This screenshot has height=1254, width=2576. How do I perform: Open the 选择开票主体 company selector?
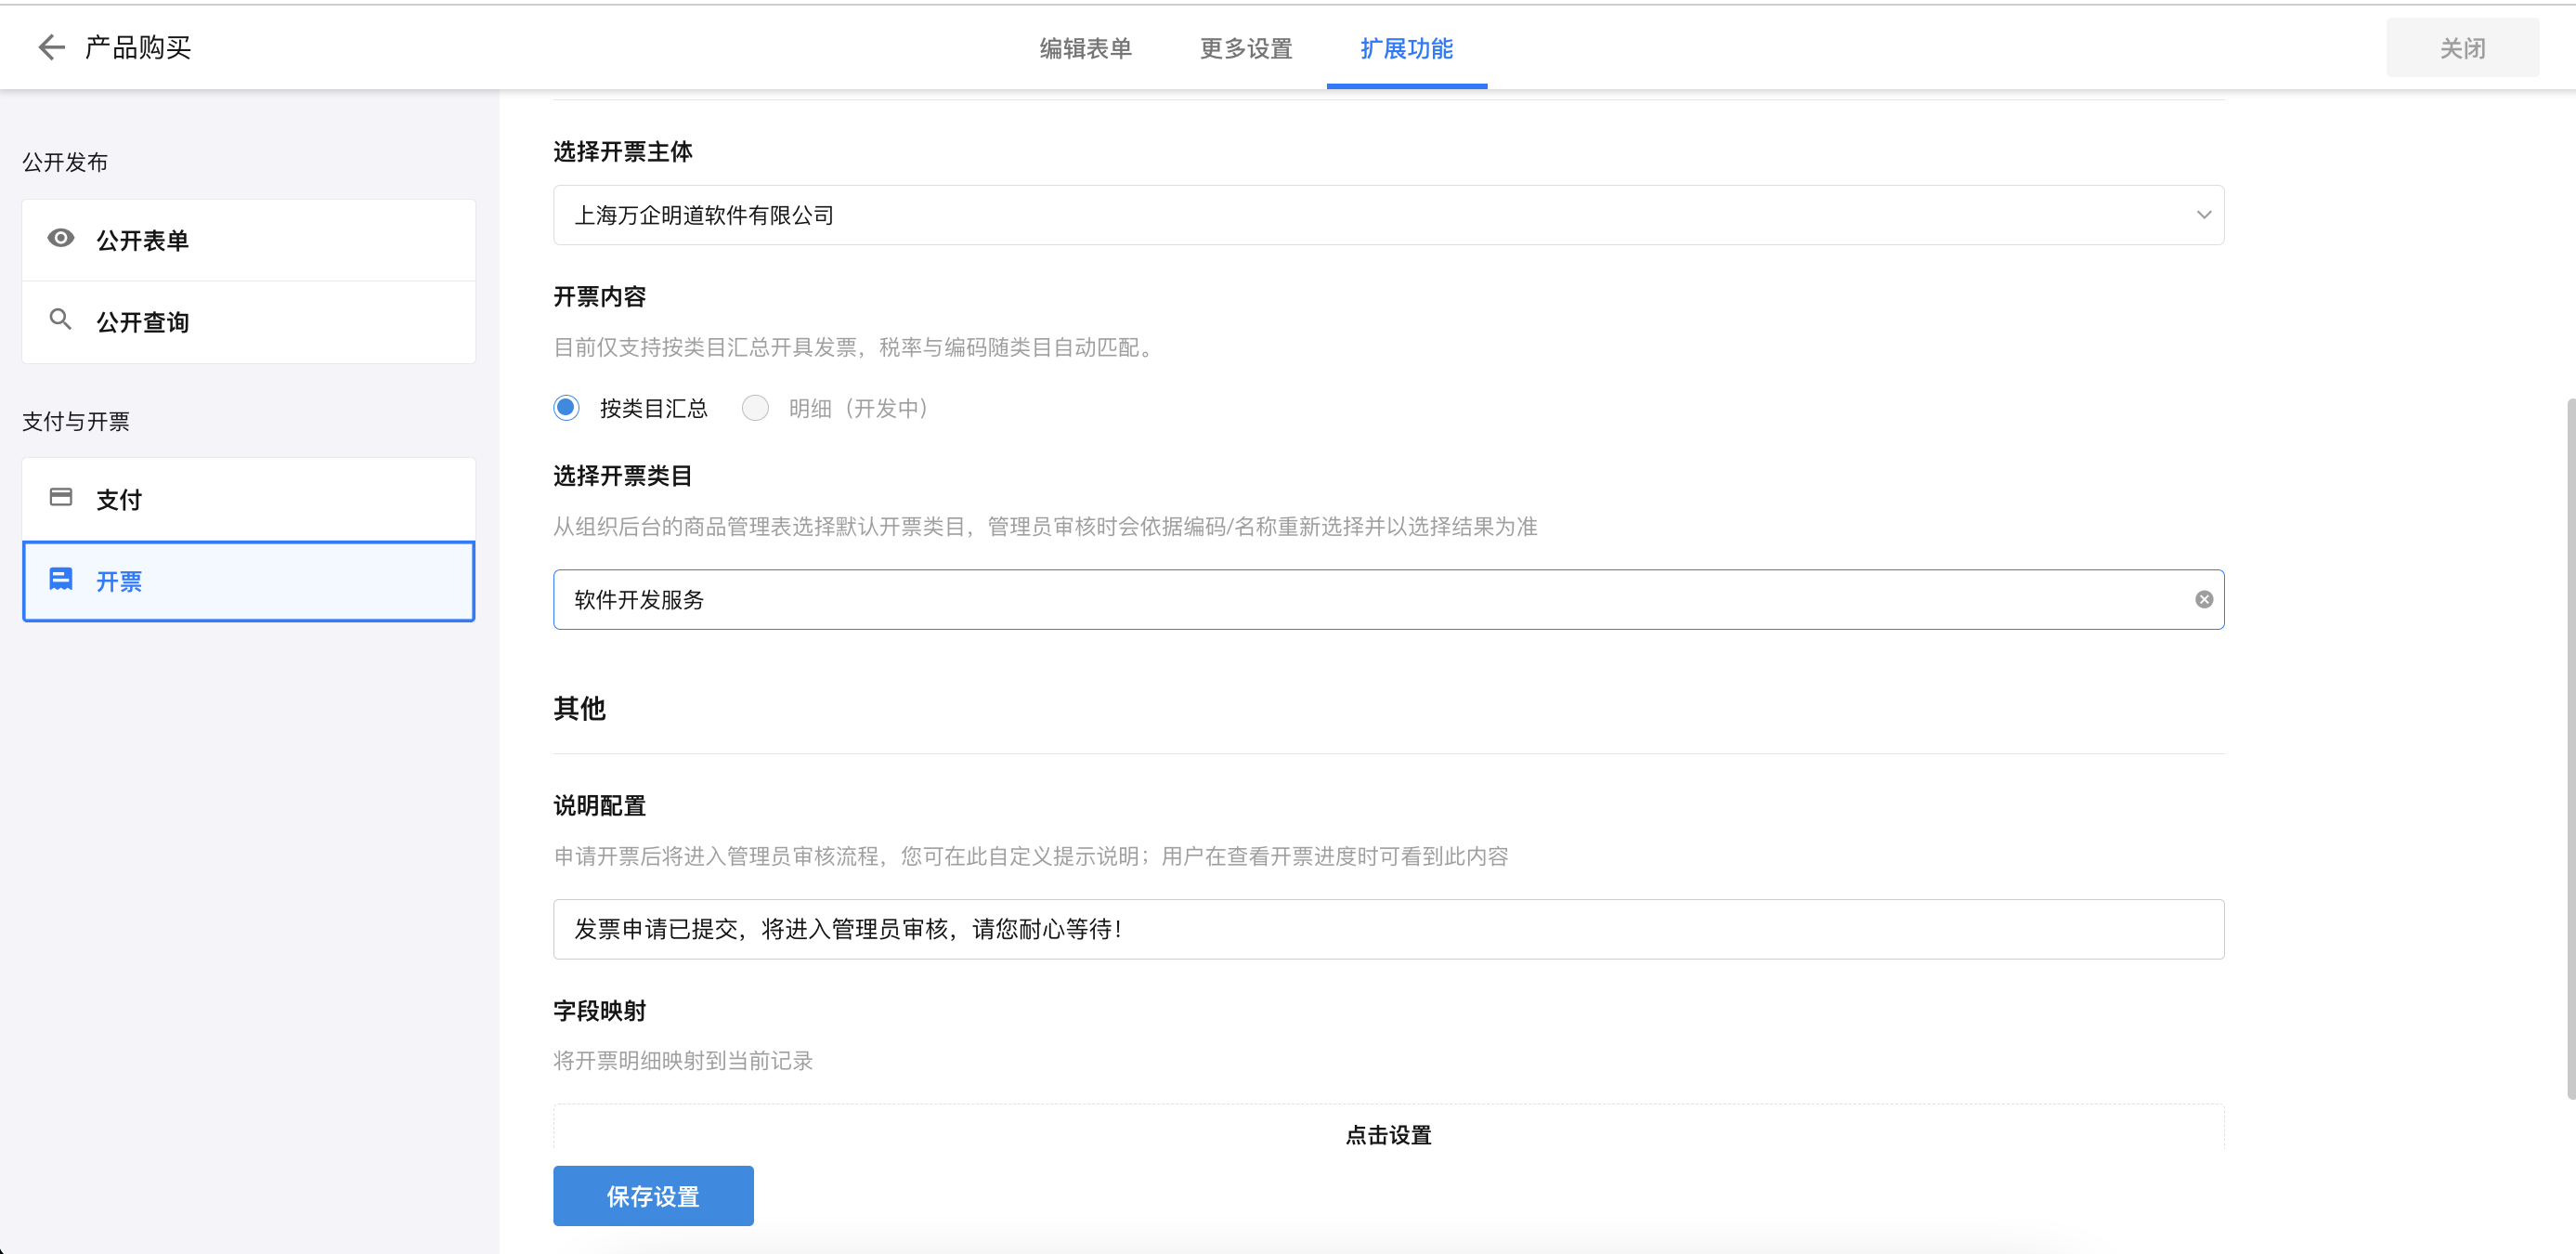[x=1300, y=215]
